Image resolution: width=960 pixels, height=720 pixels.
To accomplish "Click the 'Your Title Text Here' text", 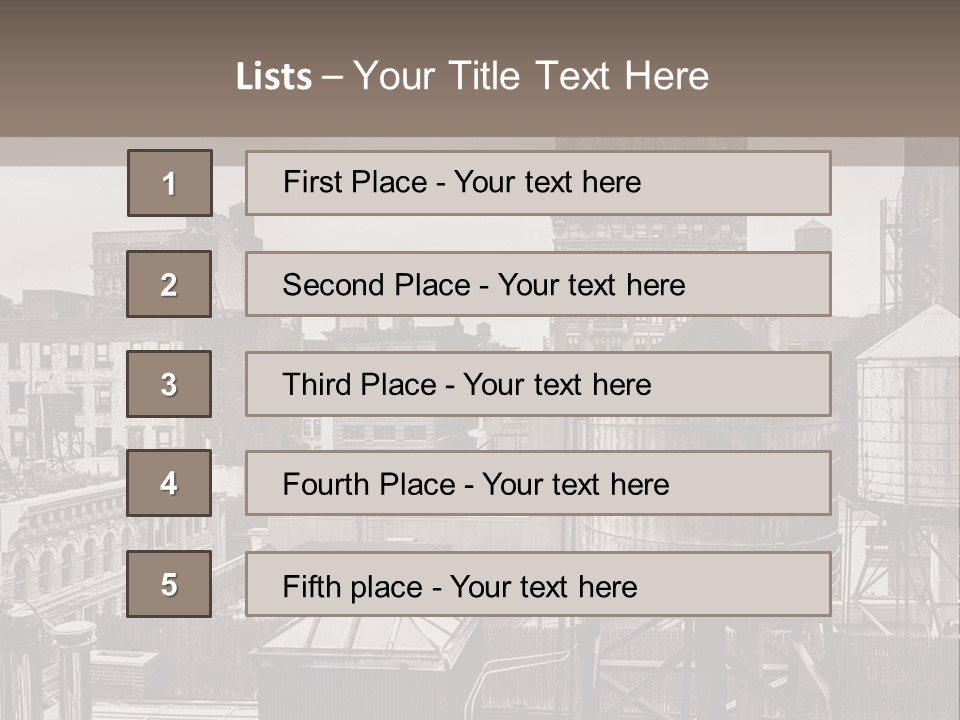I will [531, 76].
